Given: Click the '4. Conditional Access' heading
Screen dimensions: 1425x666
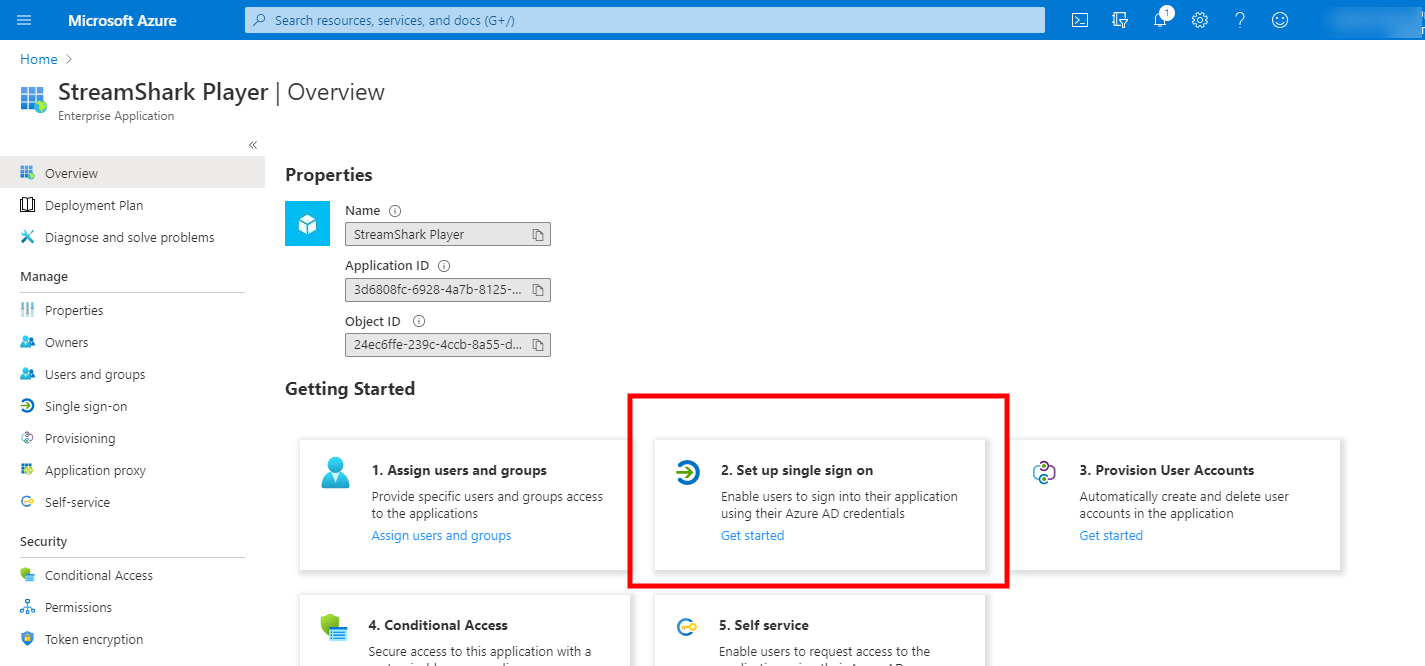Looking at the screenshot, I should click(x=438, y=625).
